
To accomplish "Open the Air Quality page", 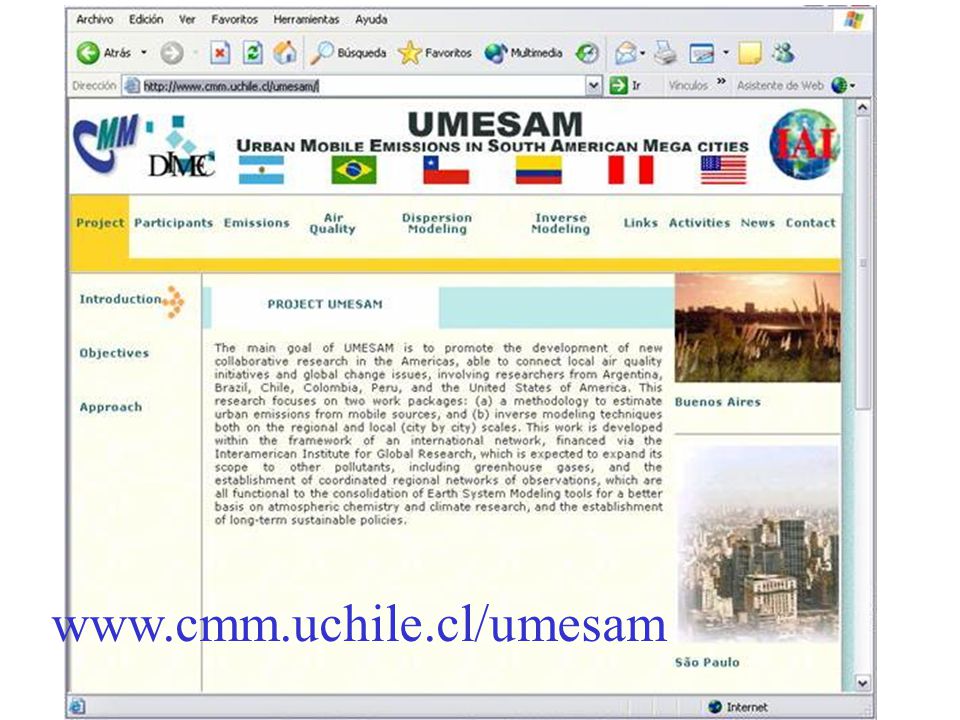I will click(332, 223).
